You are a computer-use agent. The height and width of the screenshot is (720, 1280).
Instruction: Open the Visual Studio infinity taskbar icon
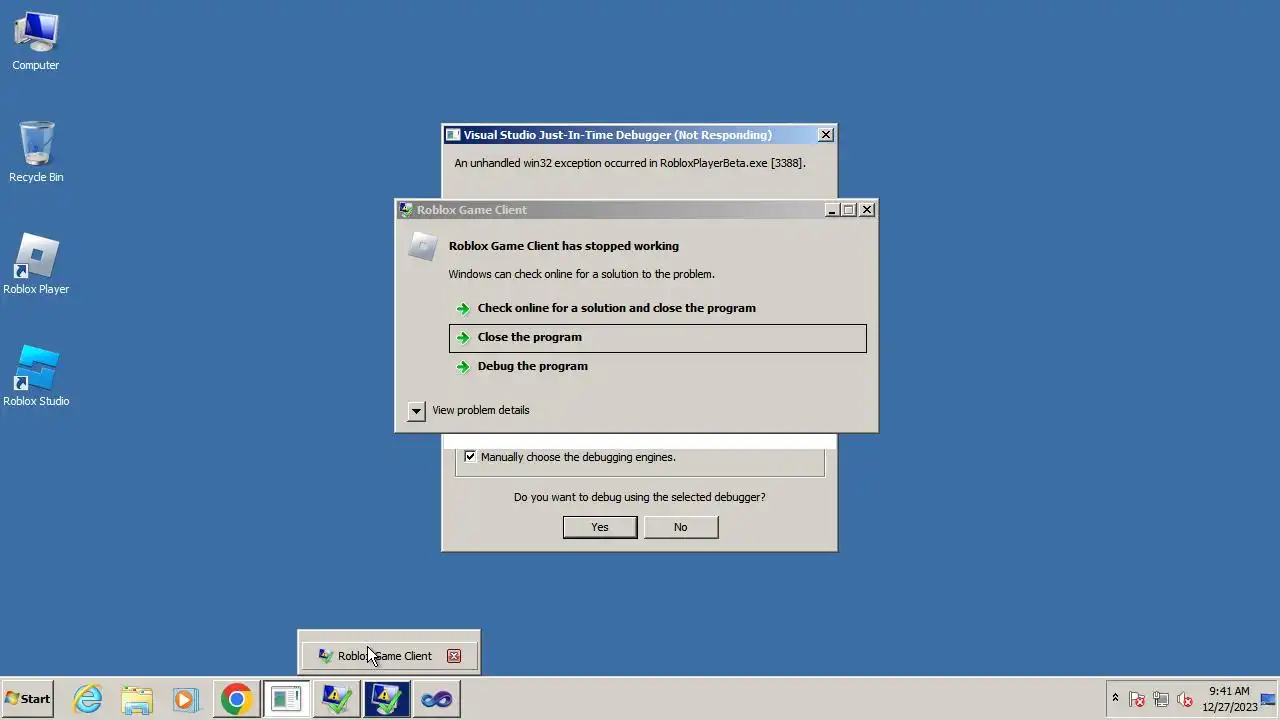tap(436, 699)
